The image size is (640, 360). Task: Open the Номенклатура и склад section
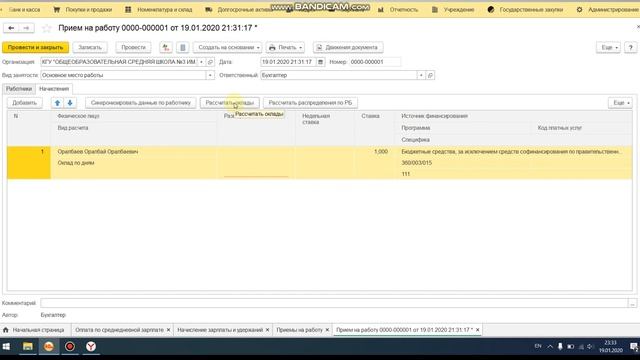(x=158, y=9)
